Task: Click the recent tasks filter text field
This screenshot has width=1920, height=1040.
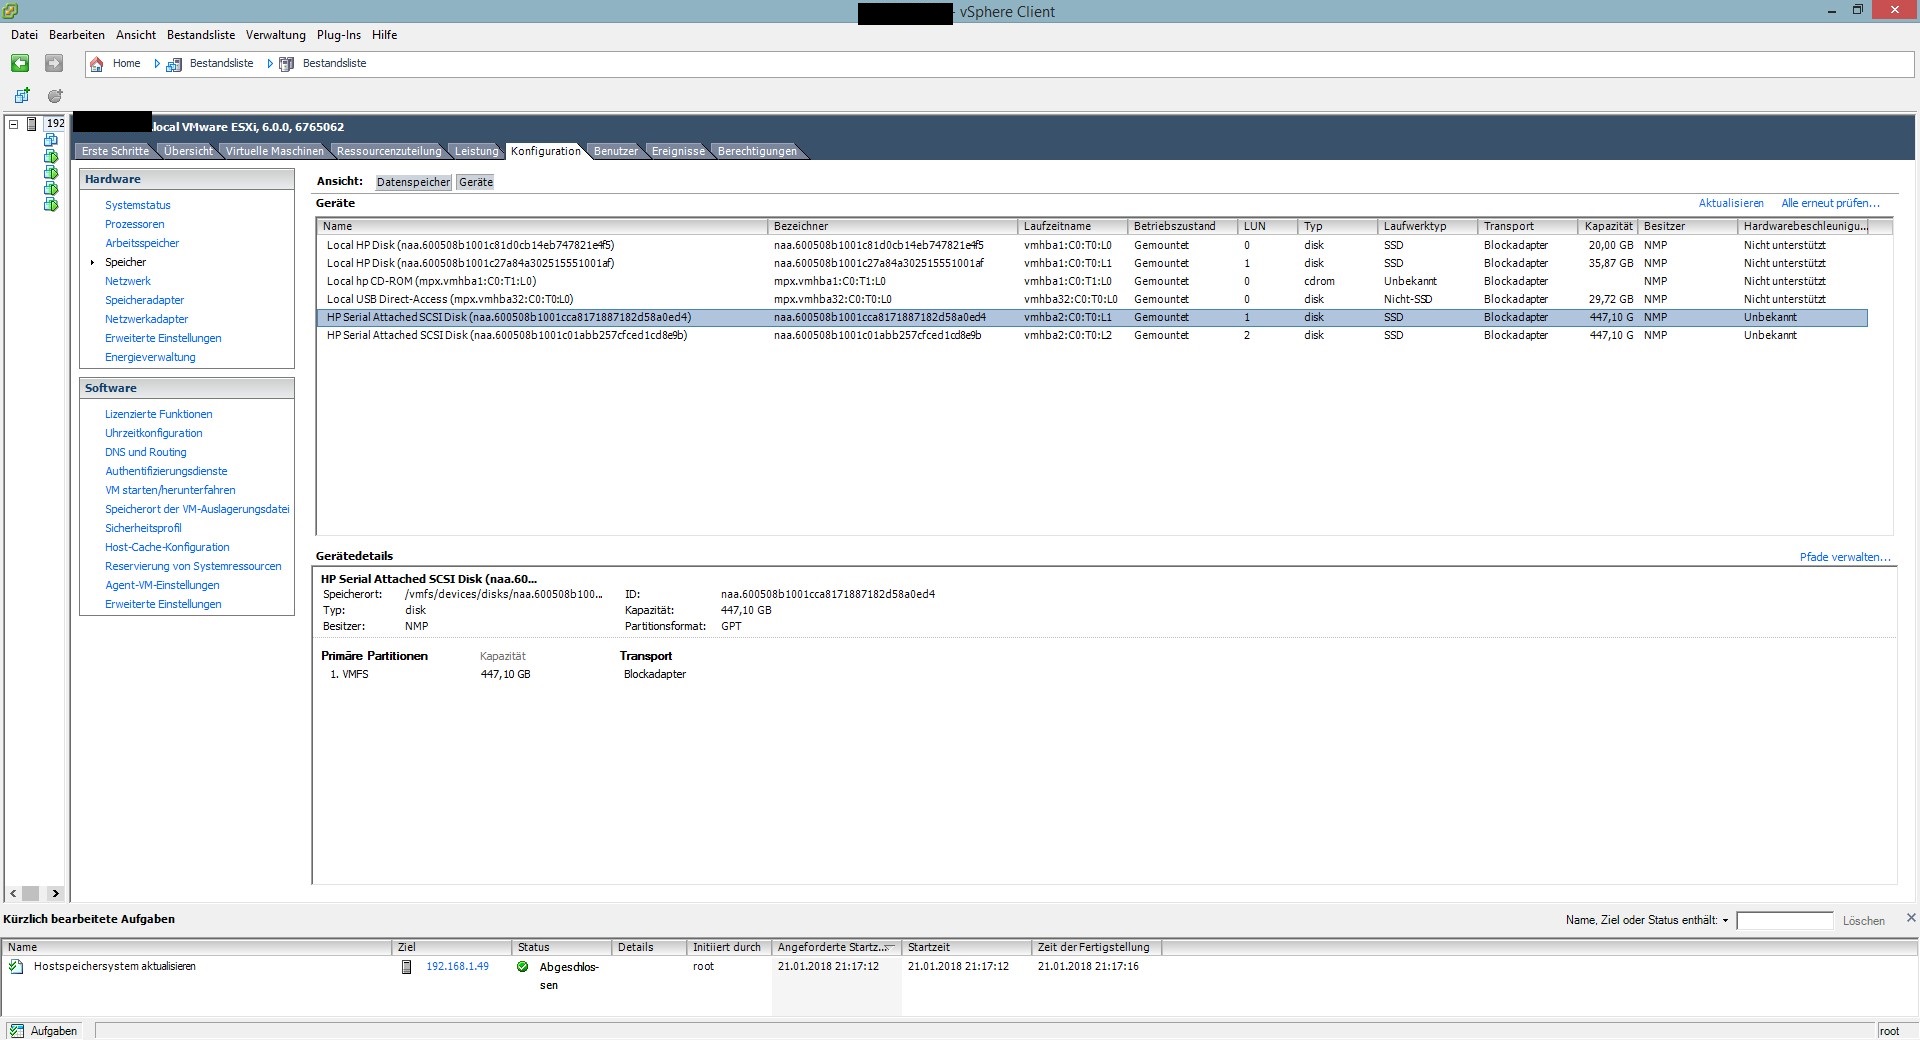Action: (x=1784, y=920)
